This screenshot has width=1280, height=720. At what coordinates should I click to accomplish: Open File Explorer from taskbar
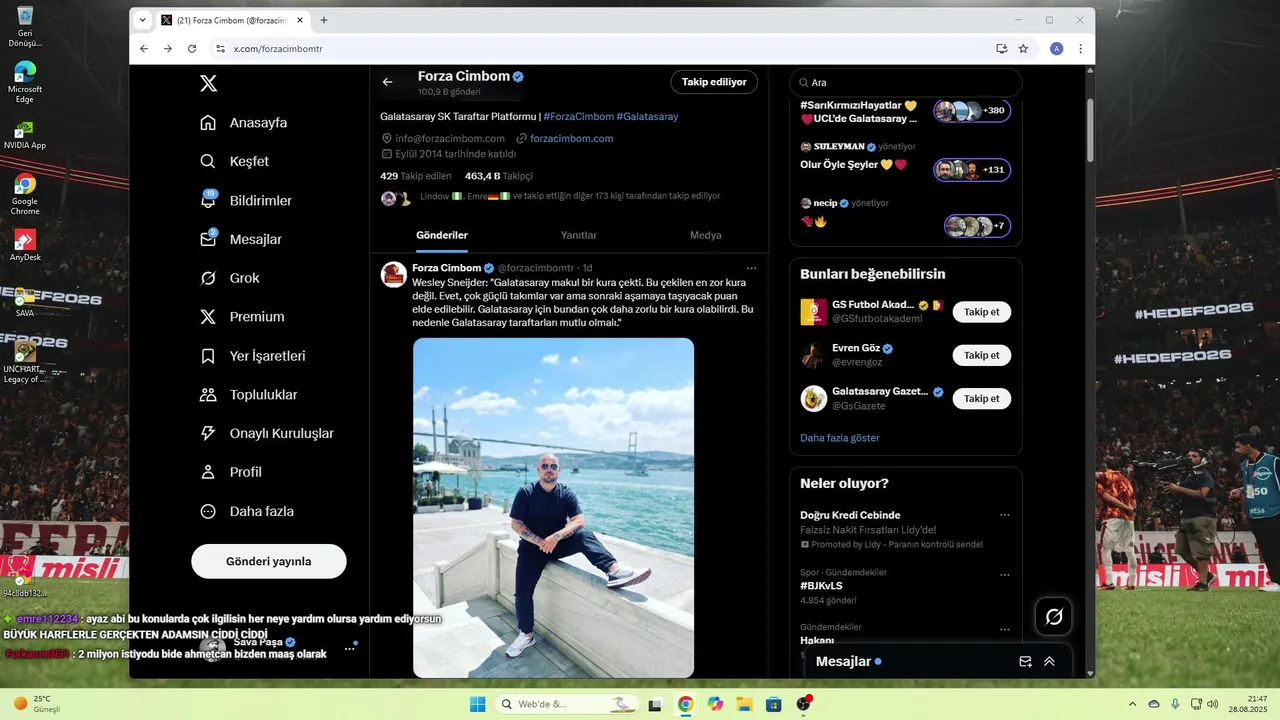744,704
